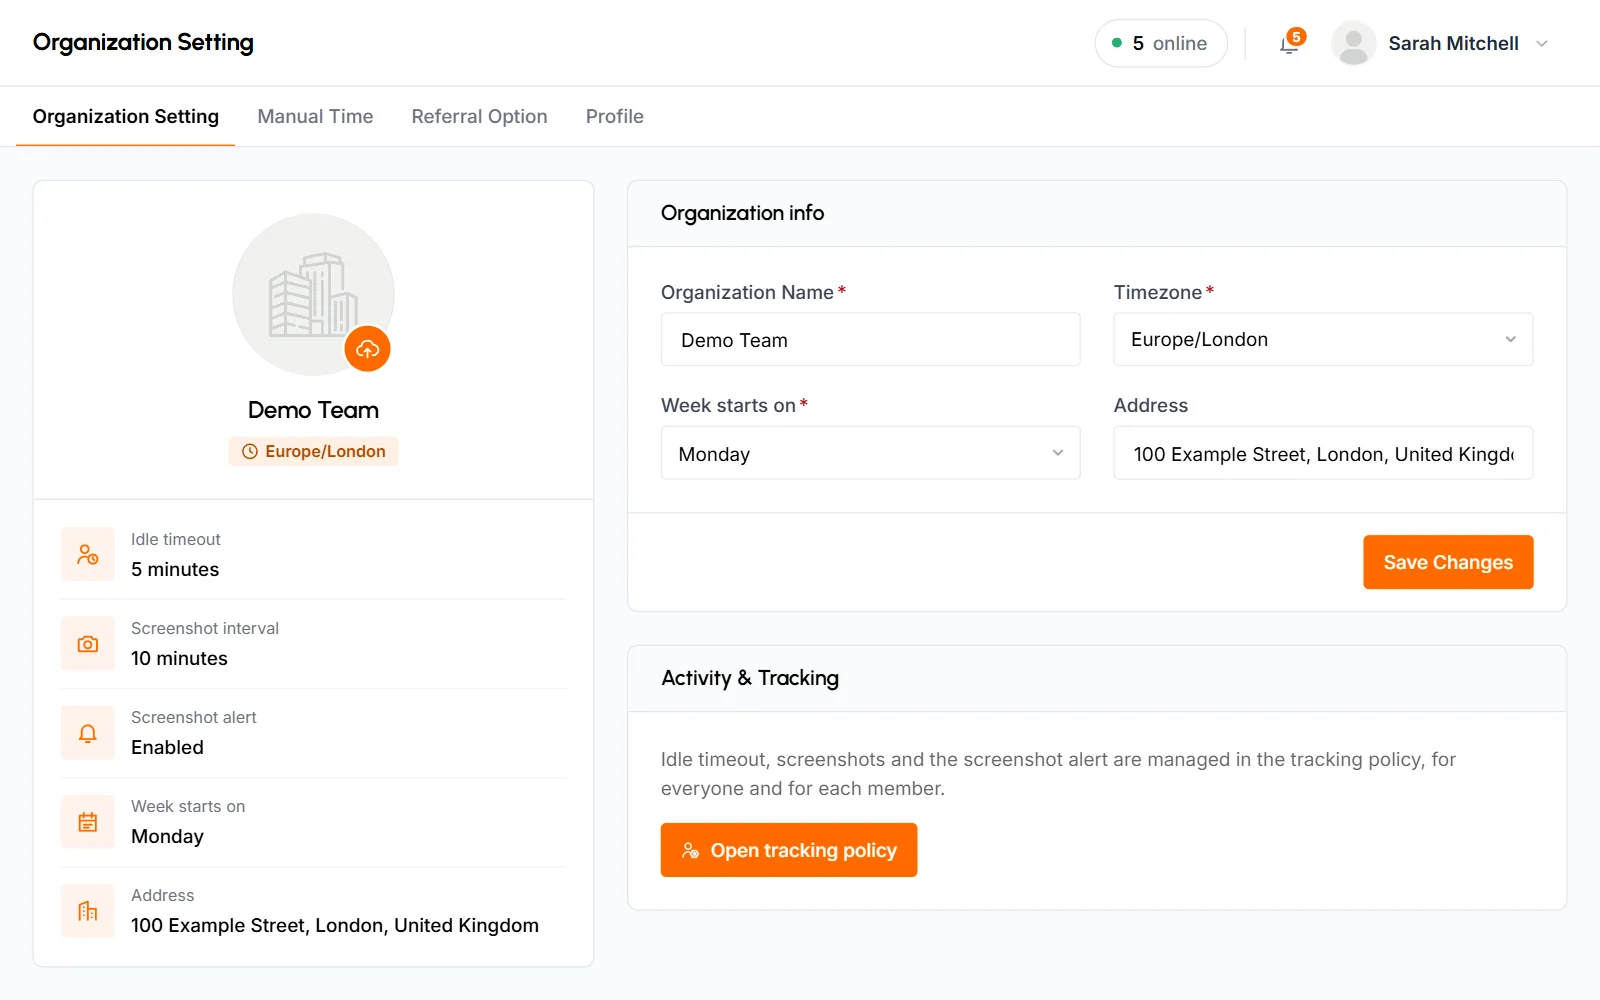The width and height of the screenshot is (1600, 1000).
Task: Expand the Week starts on Monday dropdown
Action: click(870, 453)
